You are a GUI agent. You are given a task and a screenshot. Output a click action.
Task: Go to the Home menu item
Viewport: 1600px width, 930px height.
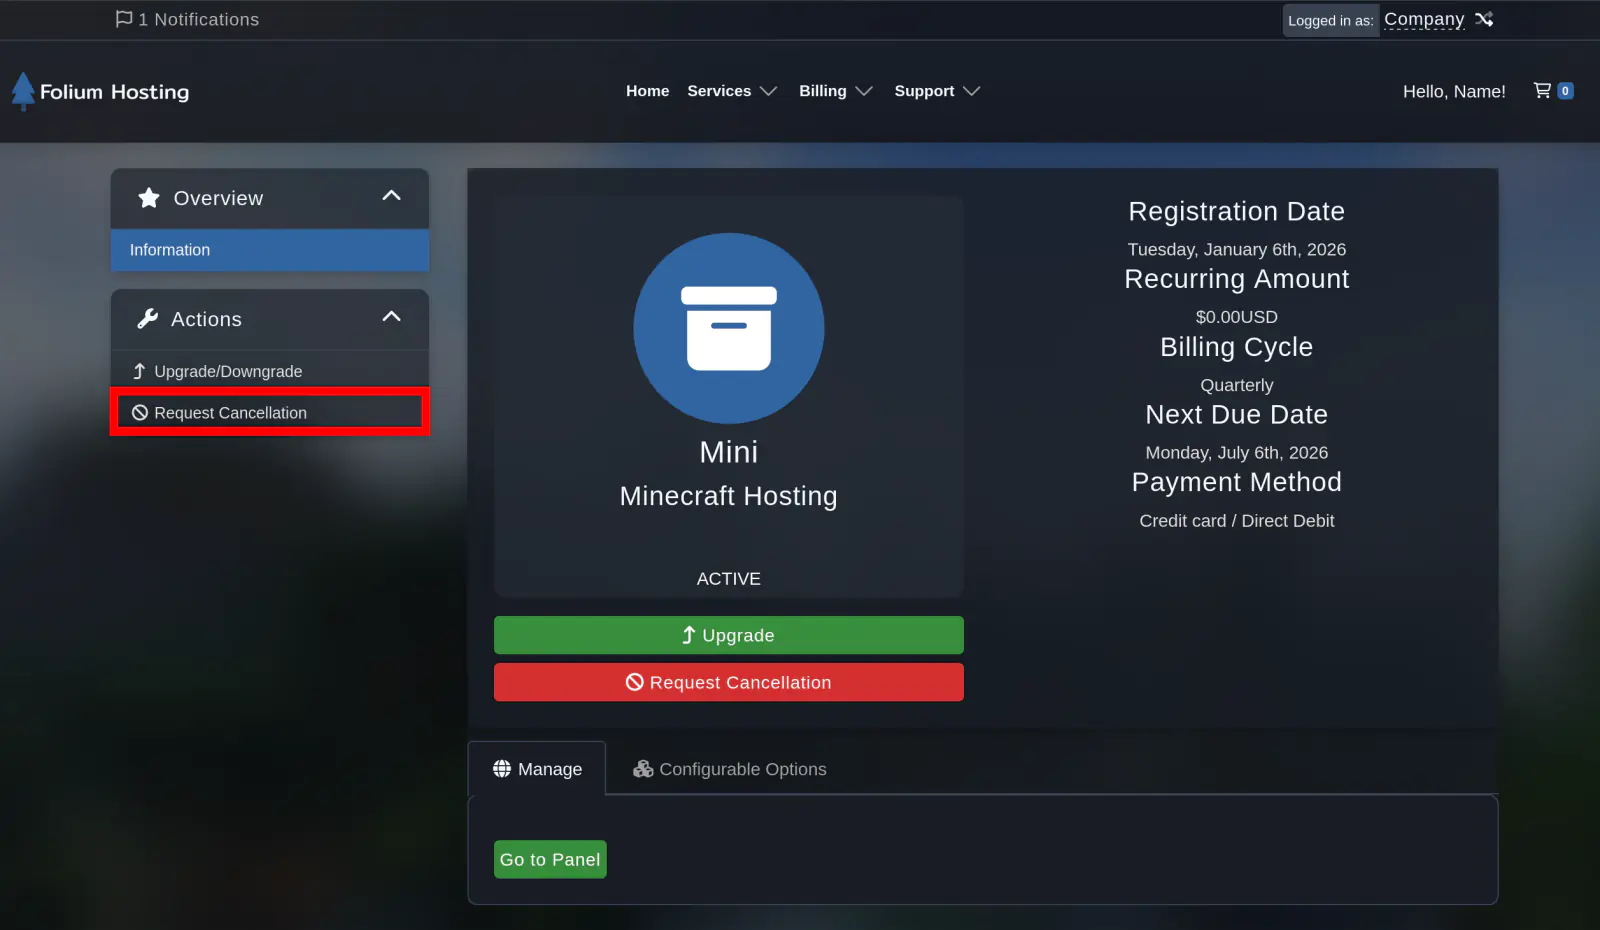click(x=647, y=91)
